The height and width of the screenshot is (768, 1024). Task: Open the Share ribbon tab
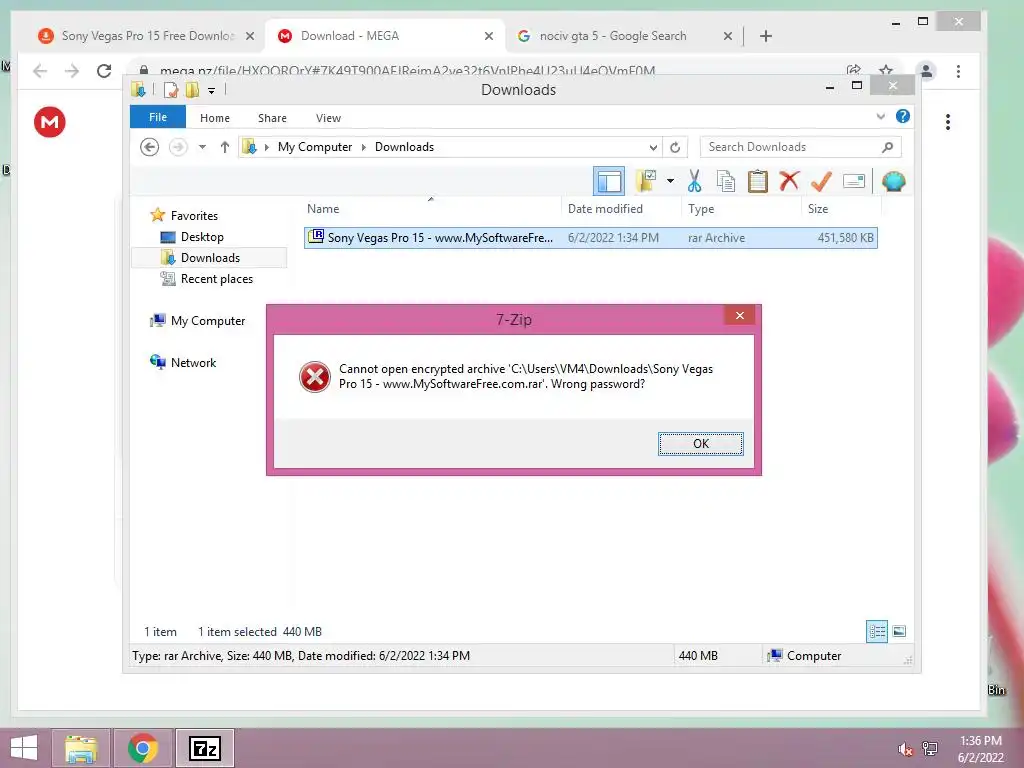pyautogui.click(x=272, y=118)
